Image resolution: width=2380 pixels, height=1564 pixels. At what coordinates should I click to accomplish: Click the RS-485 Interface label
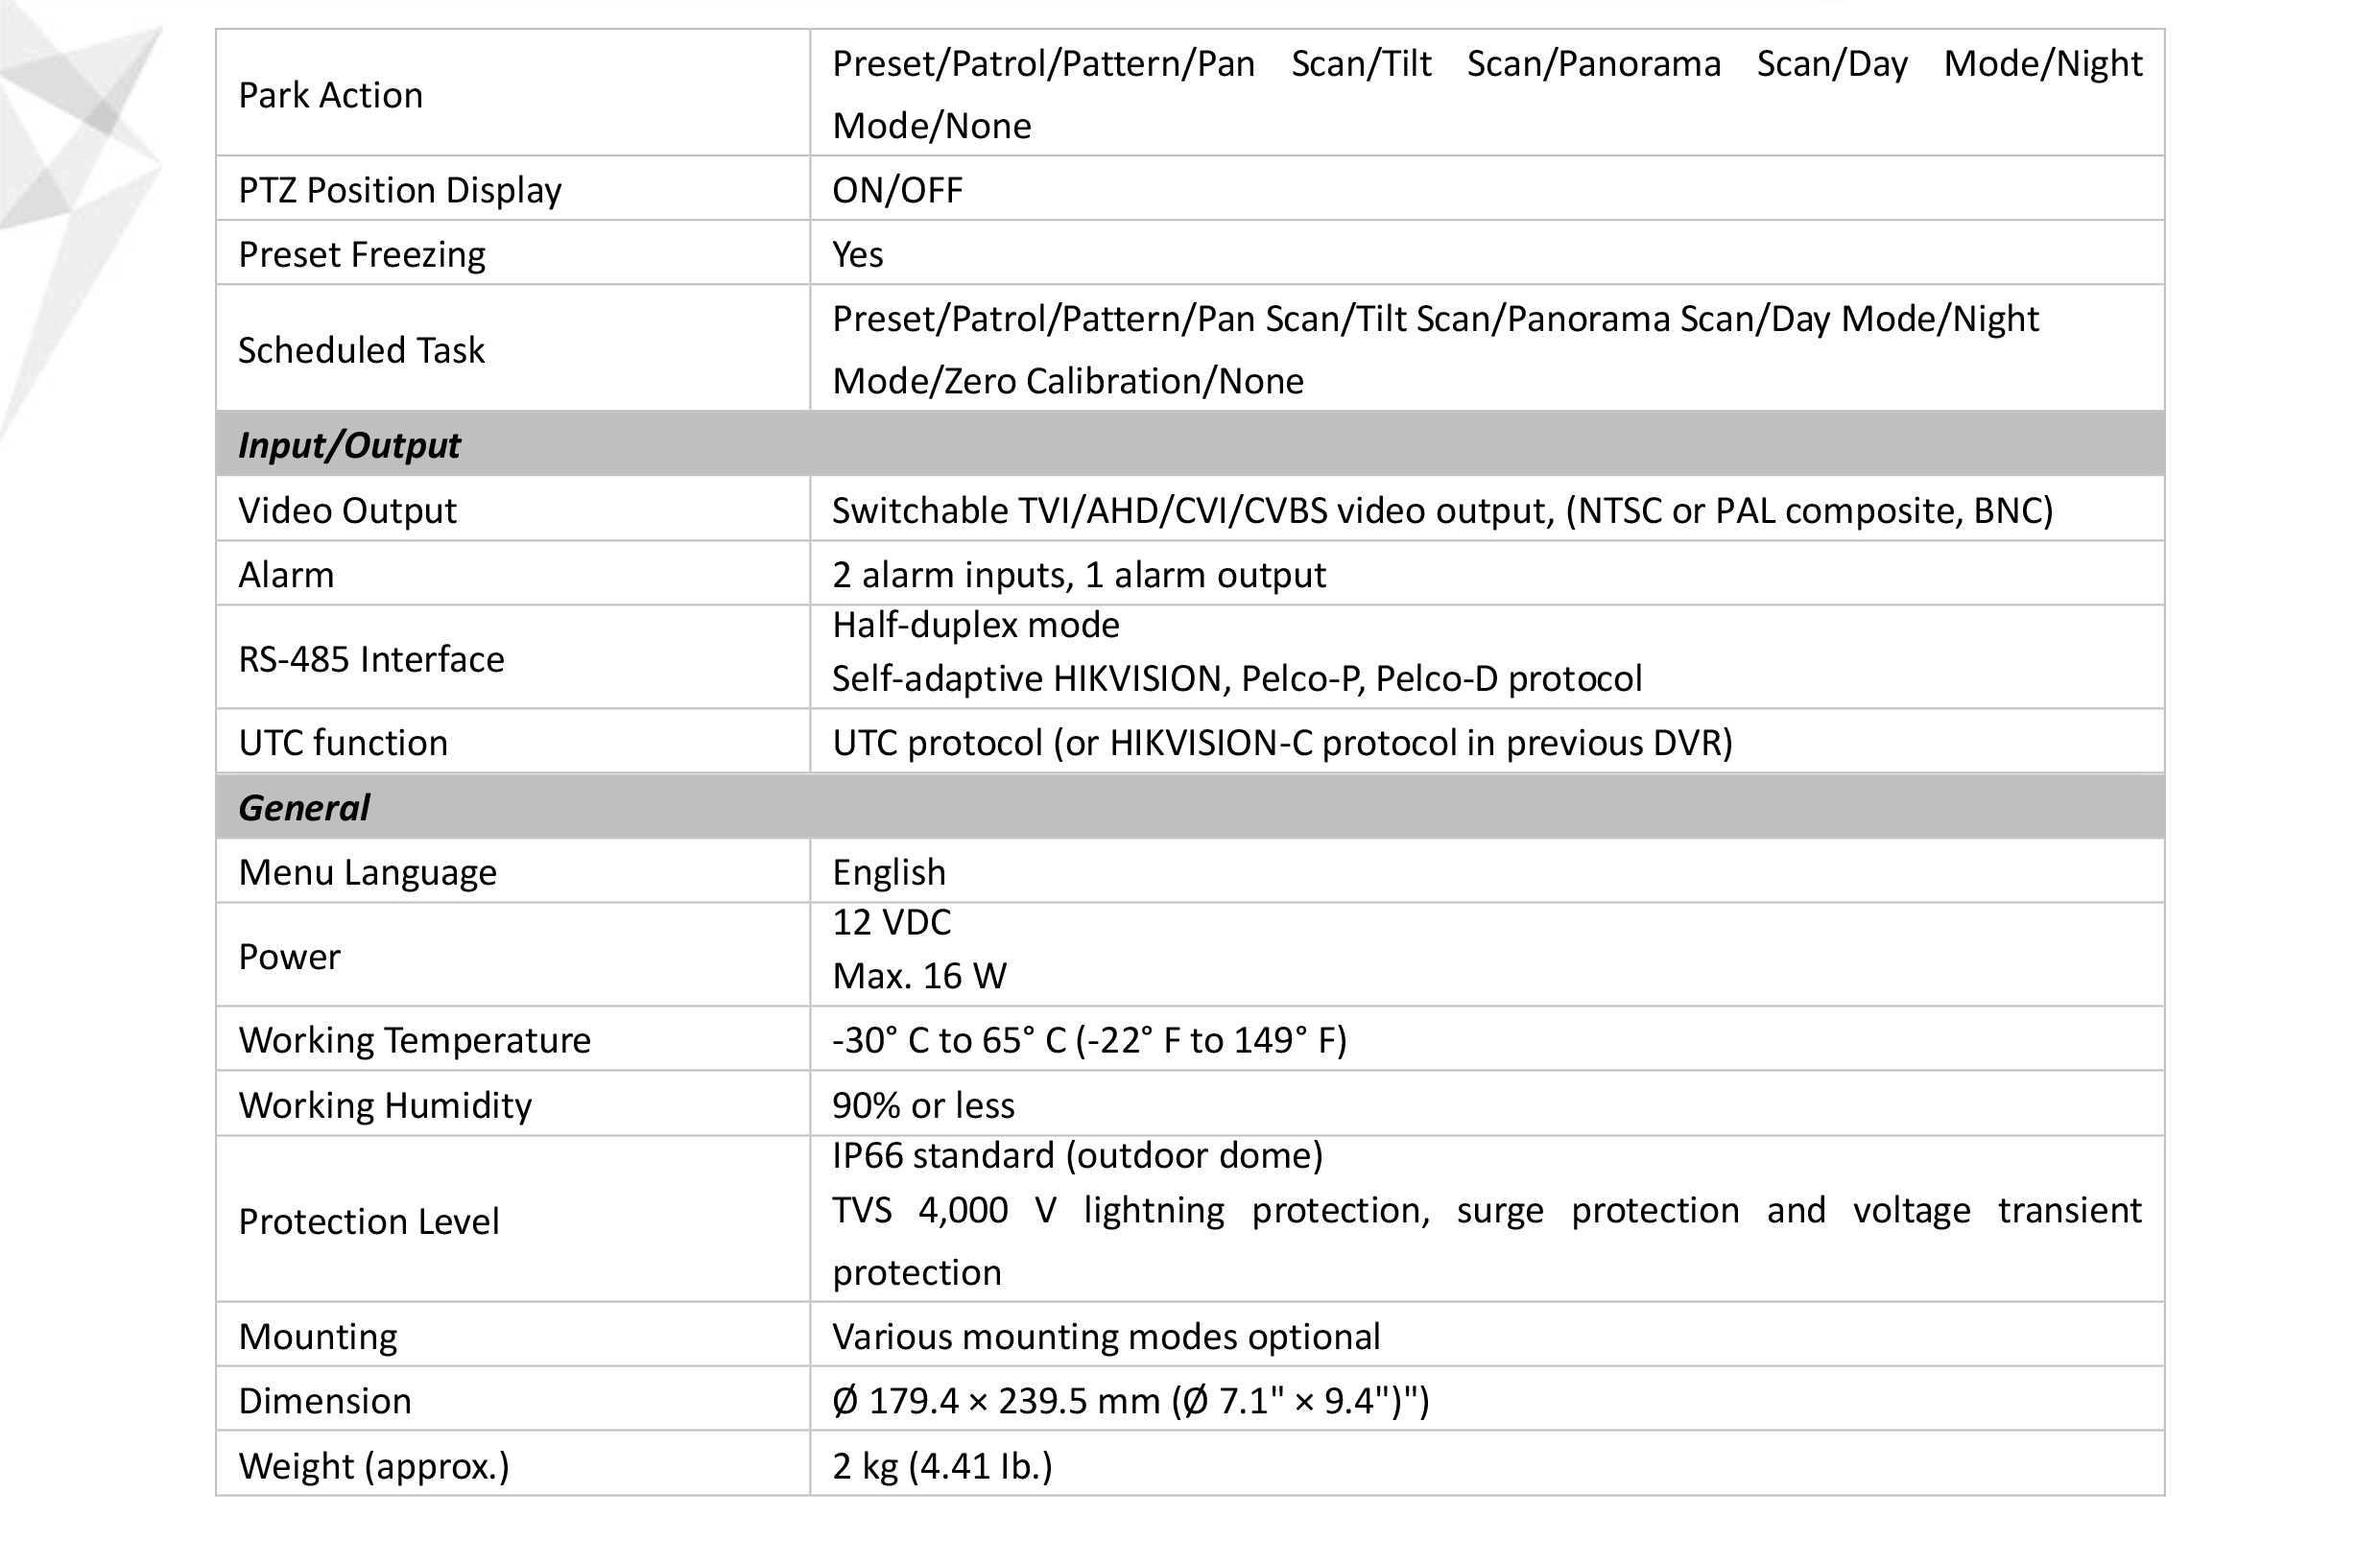(371, 659)
